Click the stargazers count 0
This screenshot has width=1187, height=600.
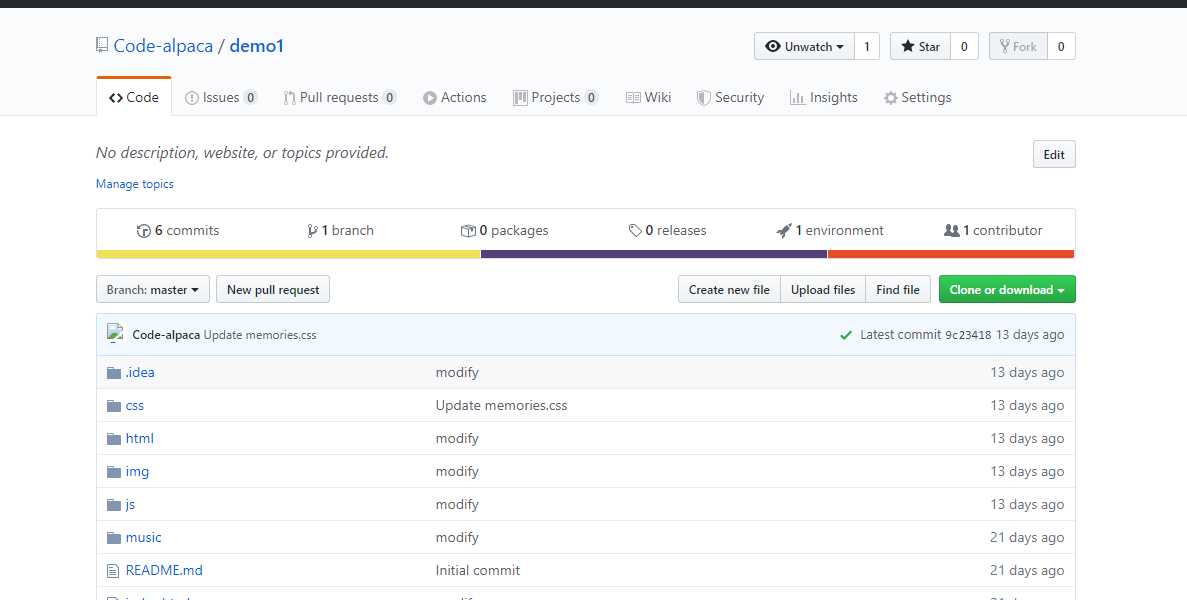(964, 46)
